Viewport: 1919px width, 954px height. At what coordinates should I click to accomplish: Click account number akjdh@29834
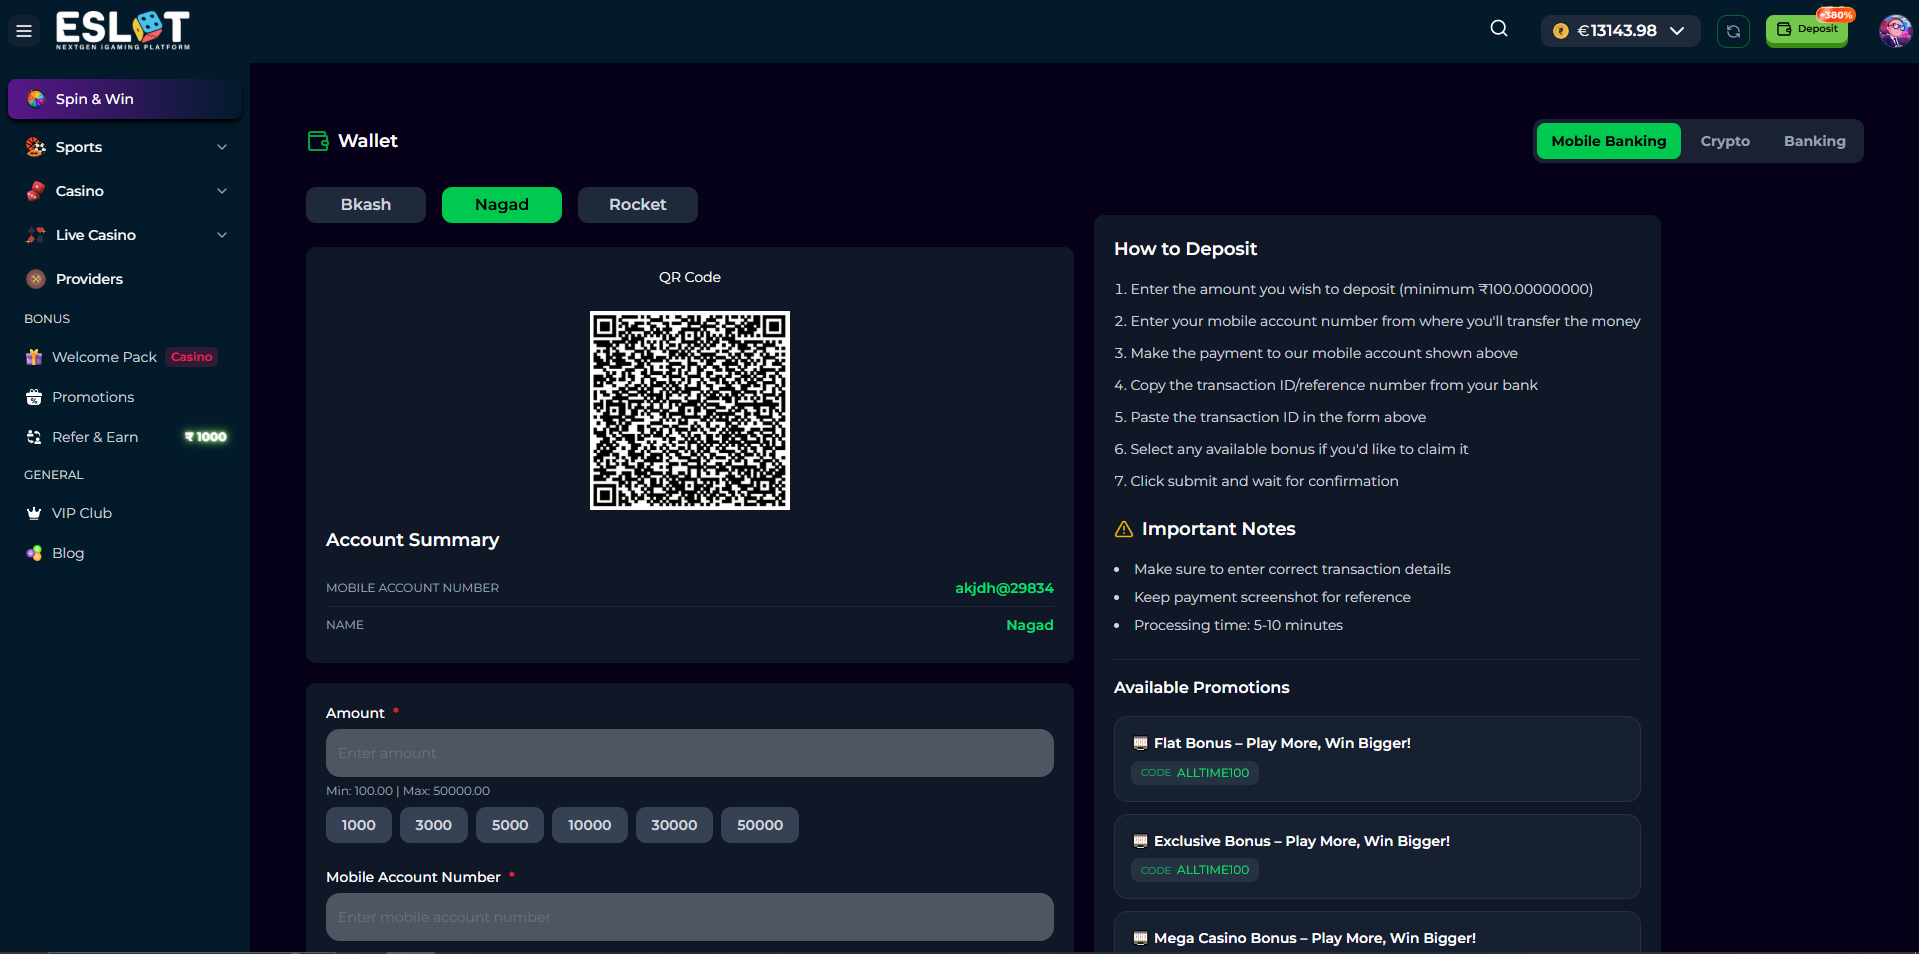1004,588
